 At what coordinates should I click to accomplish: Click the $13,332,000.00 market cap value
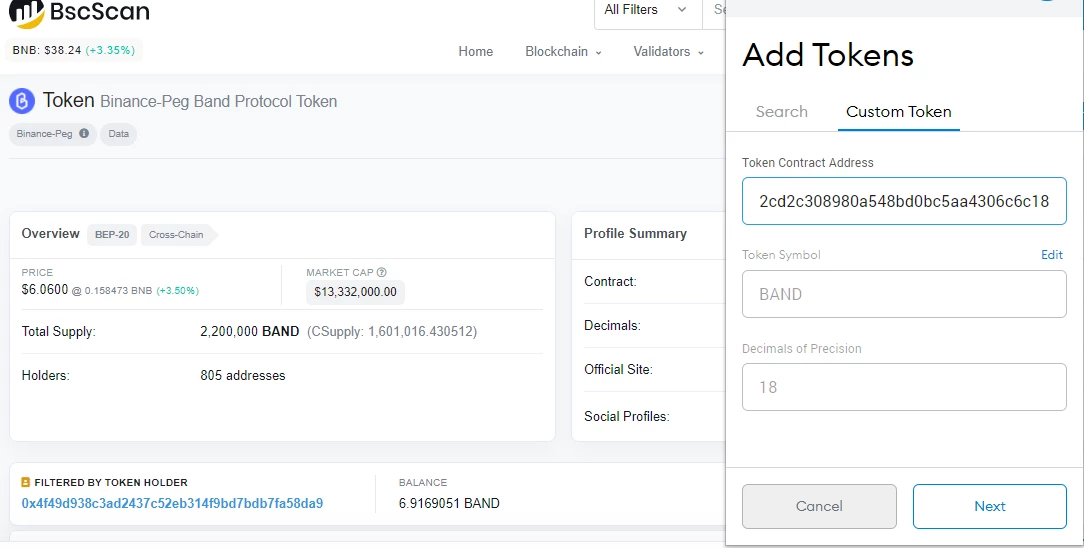355,292
